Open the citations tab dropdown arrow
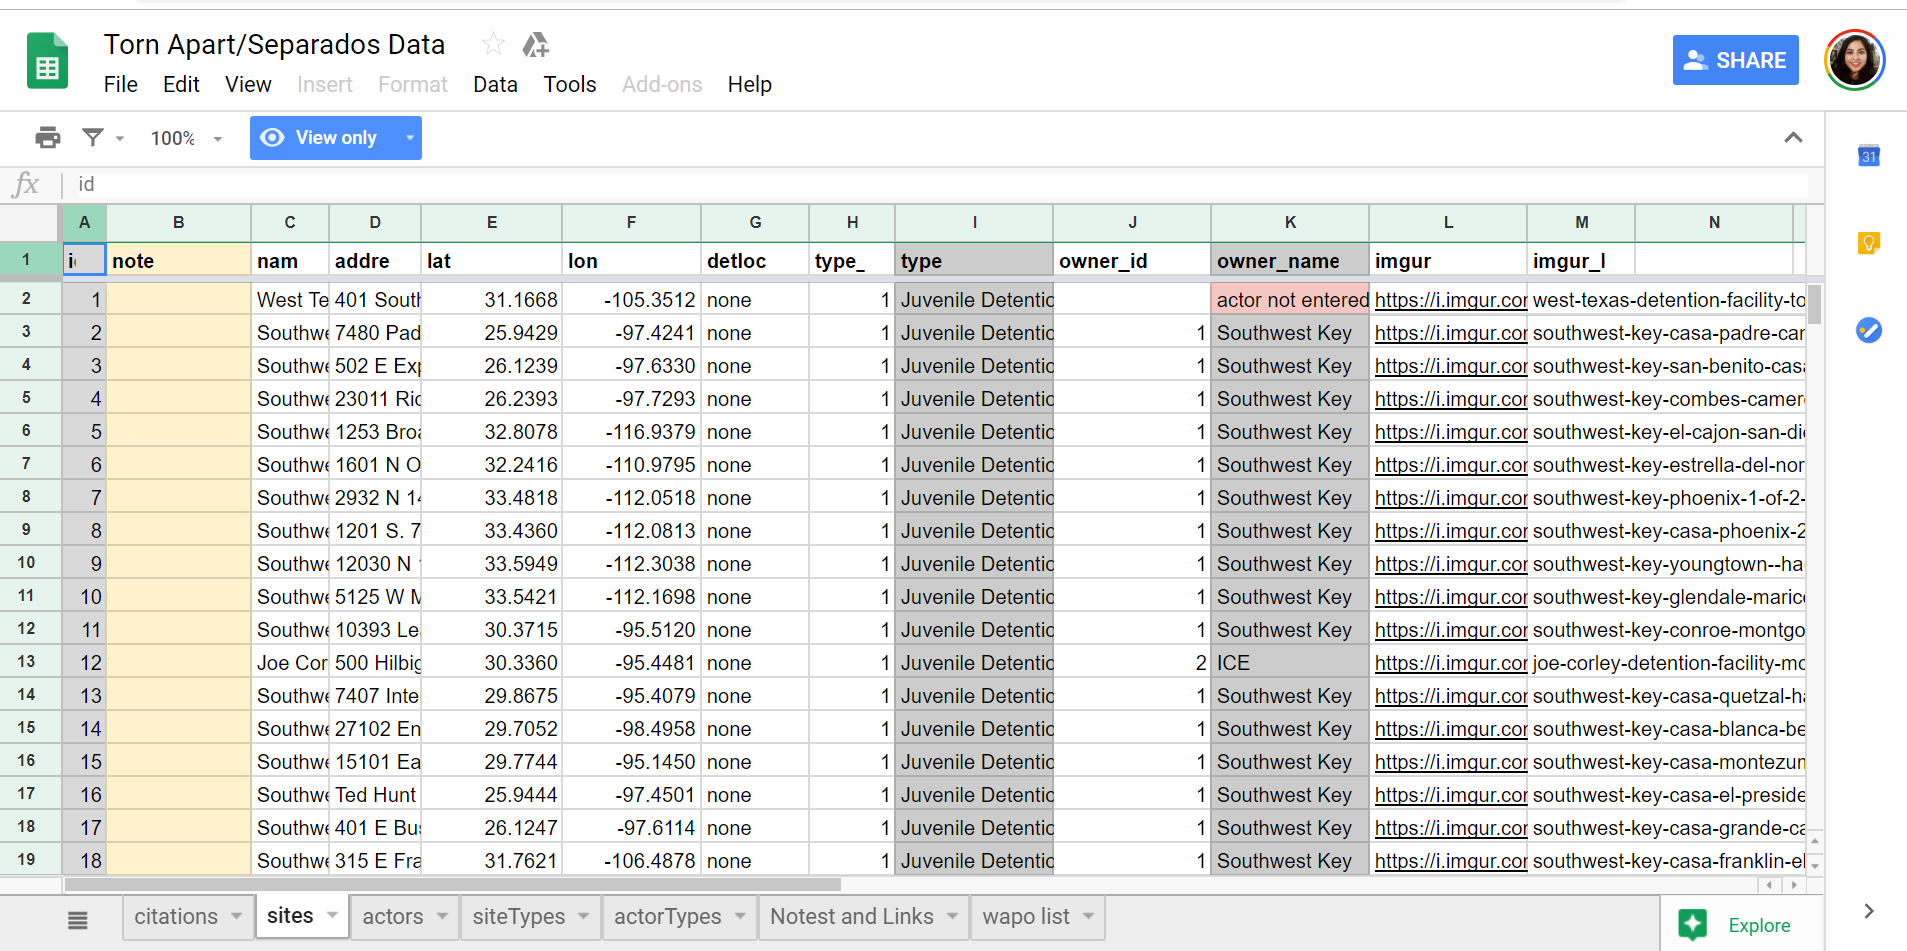1907x951 pixels. pos(236,916)
